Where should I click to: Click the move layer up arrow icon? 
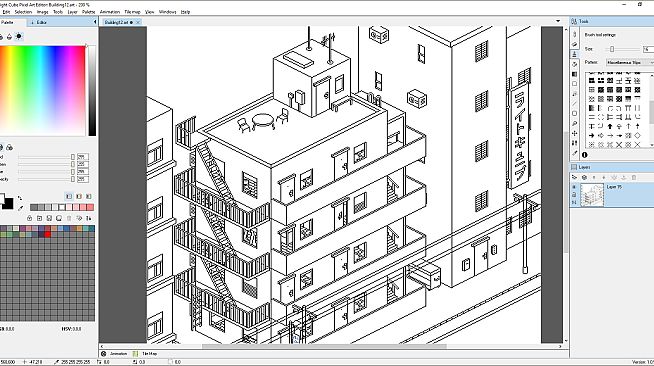594,178
